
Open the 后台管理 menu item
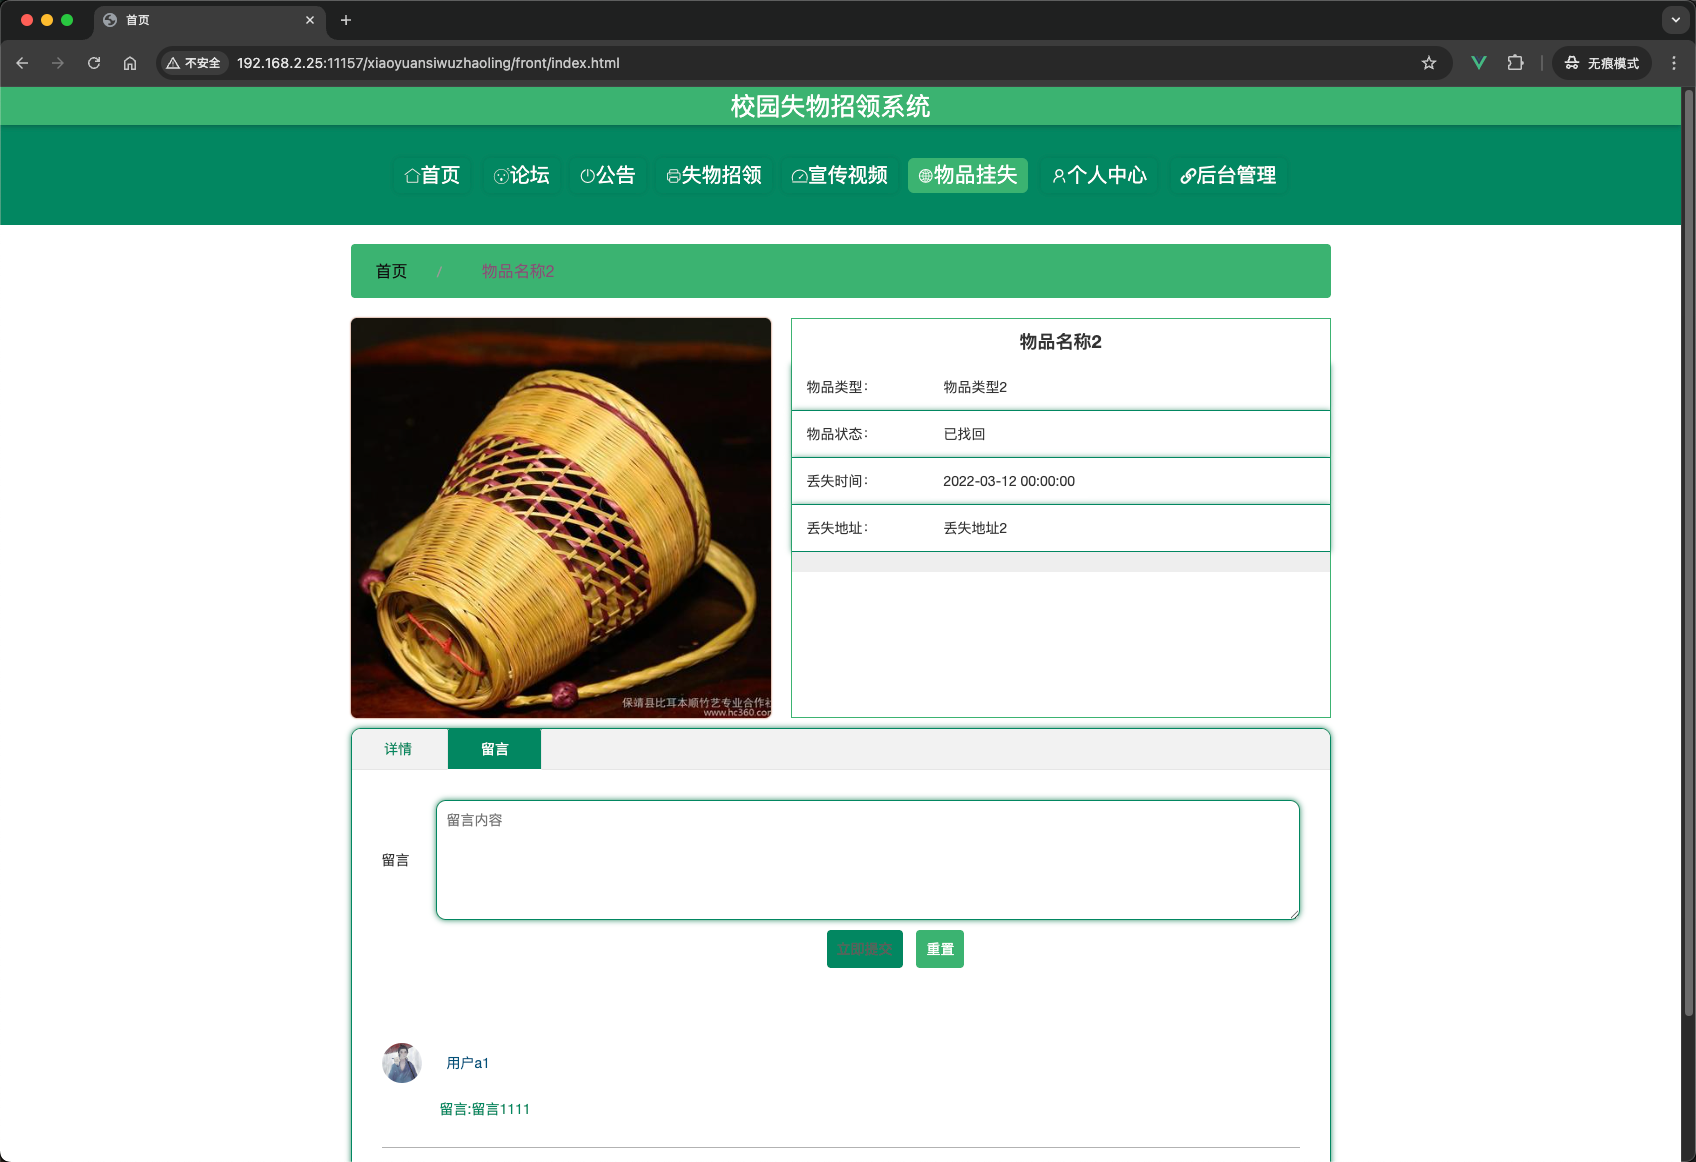[1228, 175]
